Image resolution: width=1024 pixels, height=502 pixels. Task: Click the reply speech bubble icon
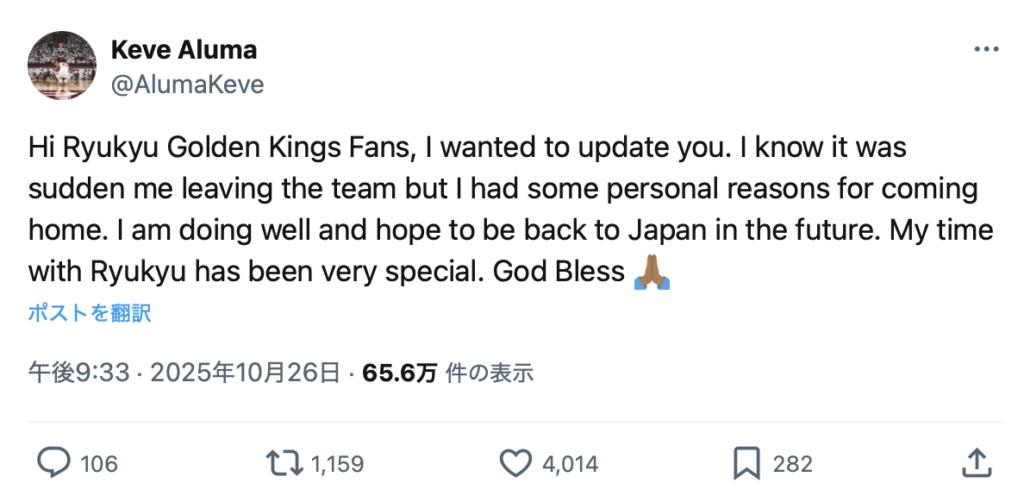pos(54,462)
